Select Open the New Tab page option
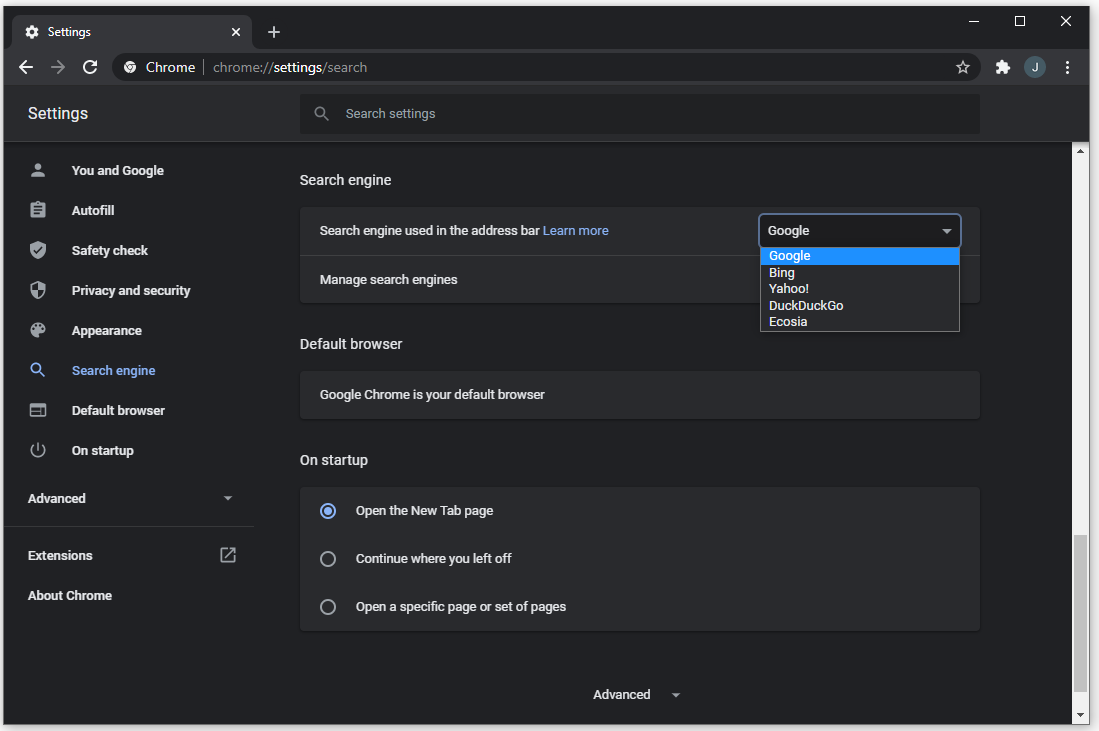1099x731 pixels. [x=328, y=511]
